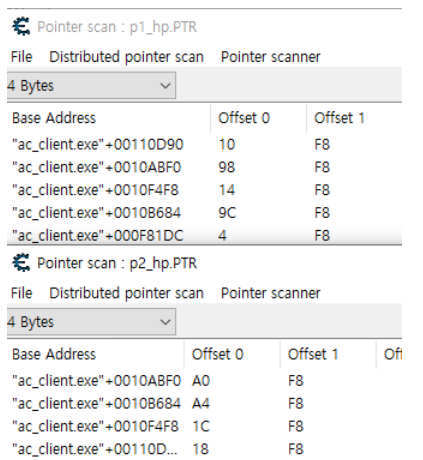423x460 pixels.
Task: Click the Cheat Engine icon of p2_hp.PTR window
Action: pos(21,263)
